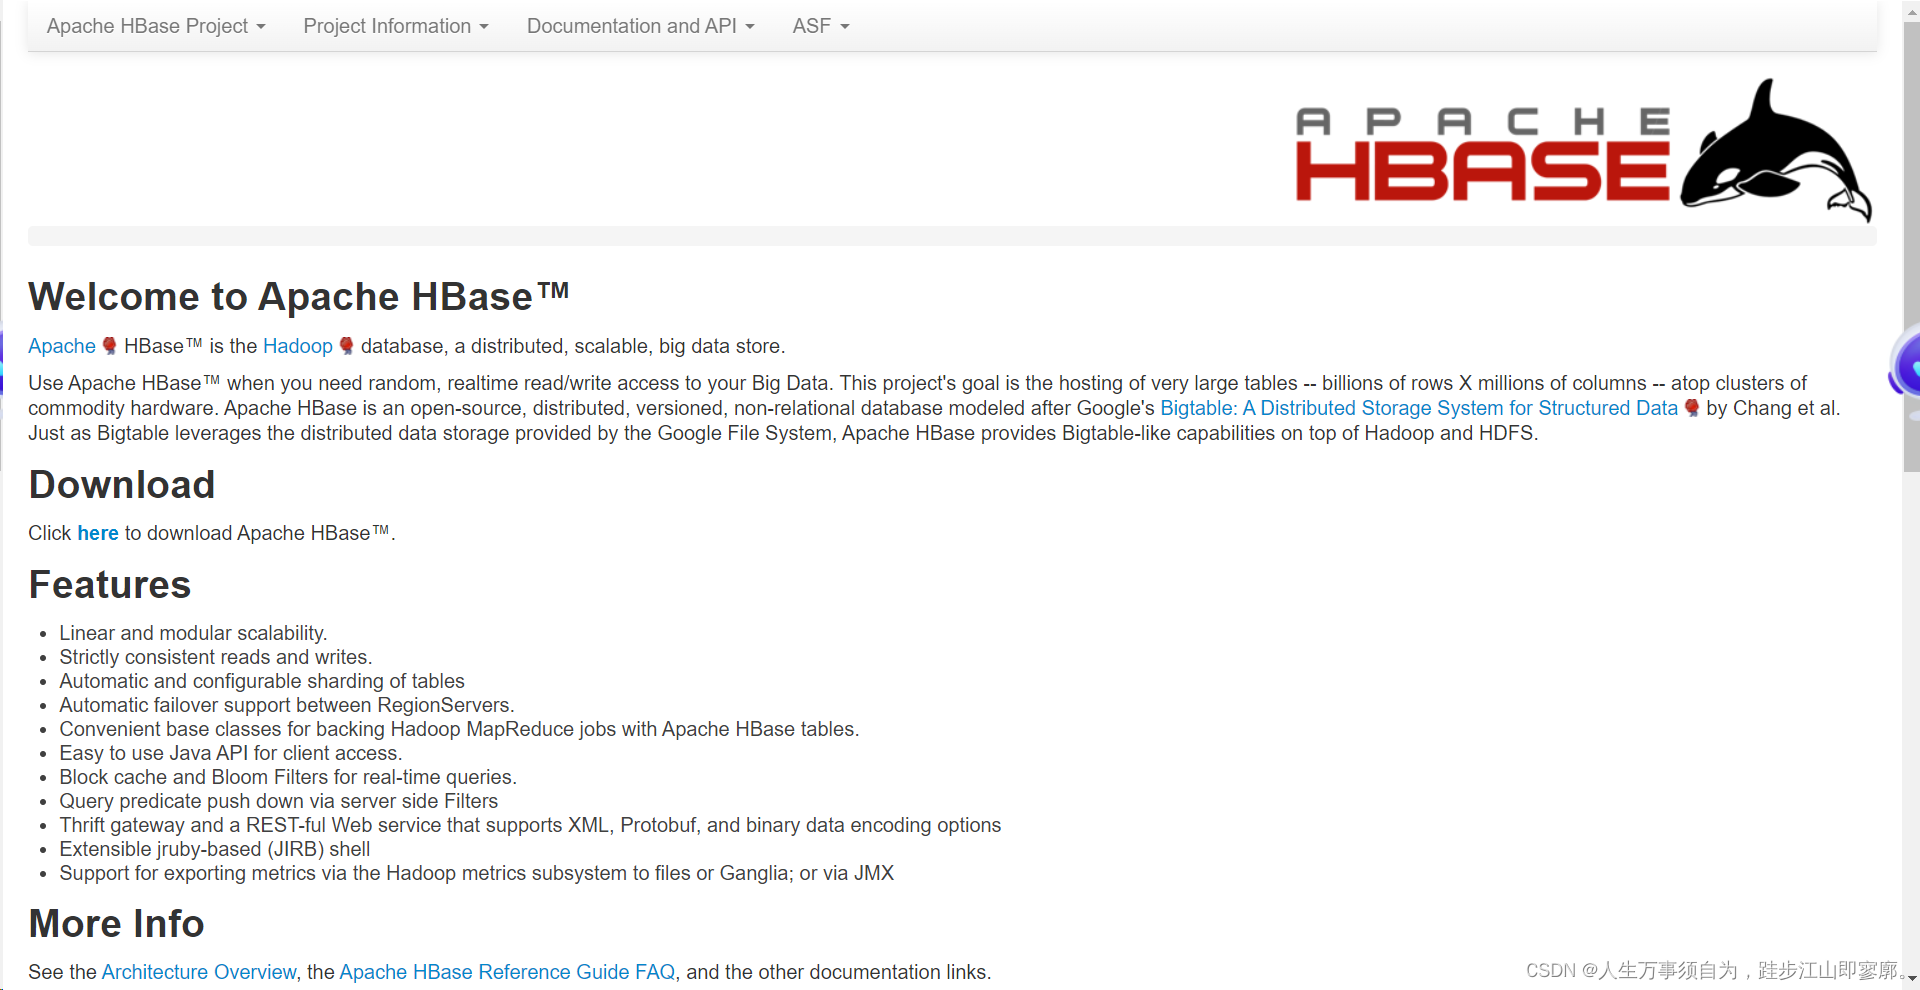The image size is (1920, 990).
Task: Click the Apache HBase logo
Action: (1480, 150)
